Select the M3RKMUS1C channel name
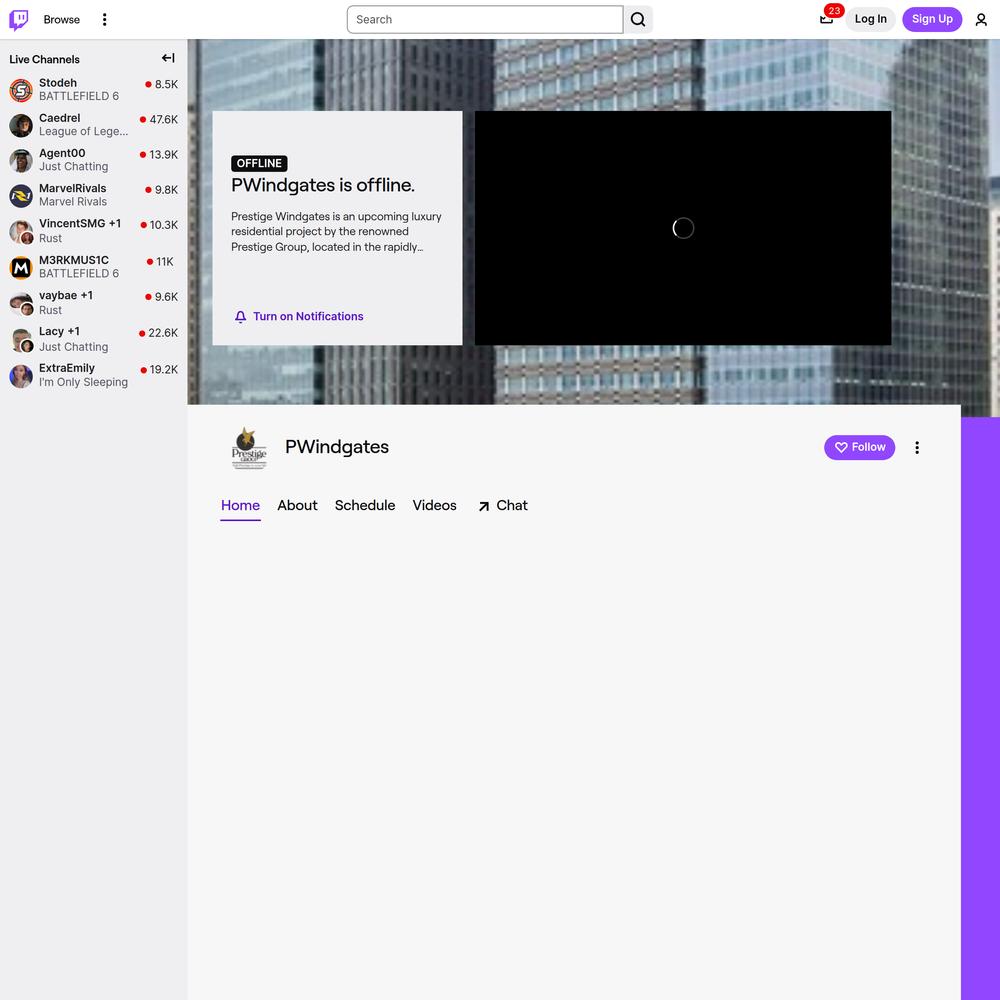This screenshot has width=1000, height=1000. tap(73, 260)
